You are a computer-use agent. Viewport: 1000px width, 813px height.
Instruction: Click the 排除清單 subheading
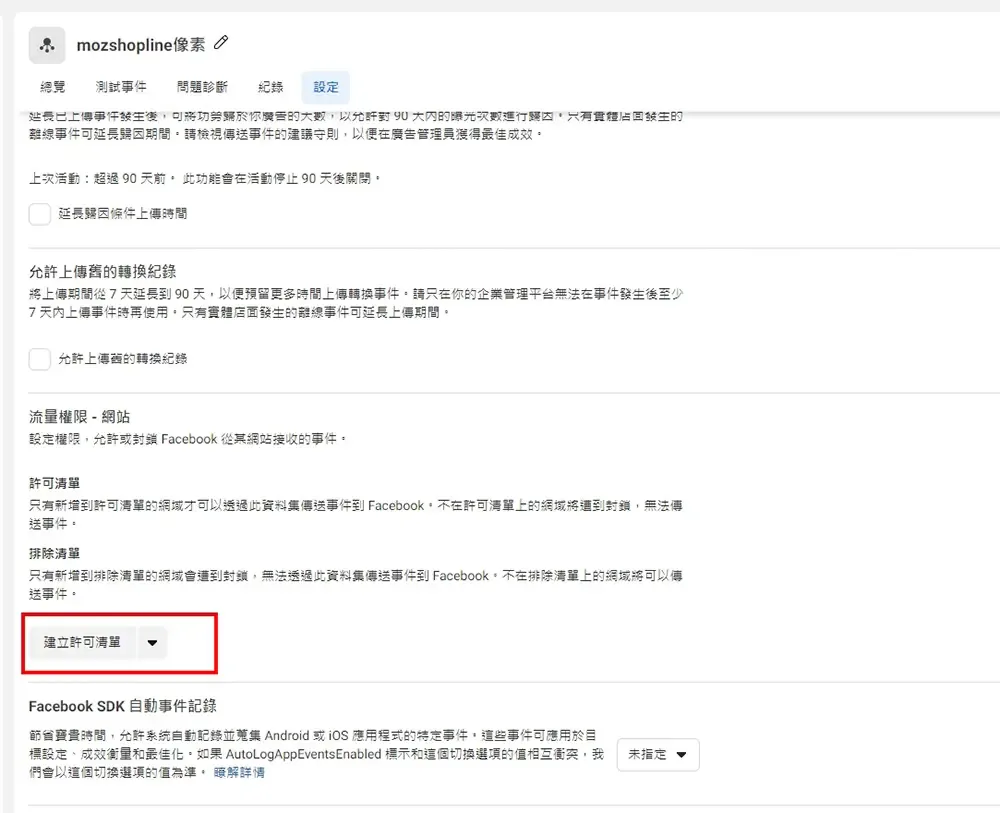[54, 553]
